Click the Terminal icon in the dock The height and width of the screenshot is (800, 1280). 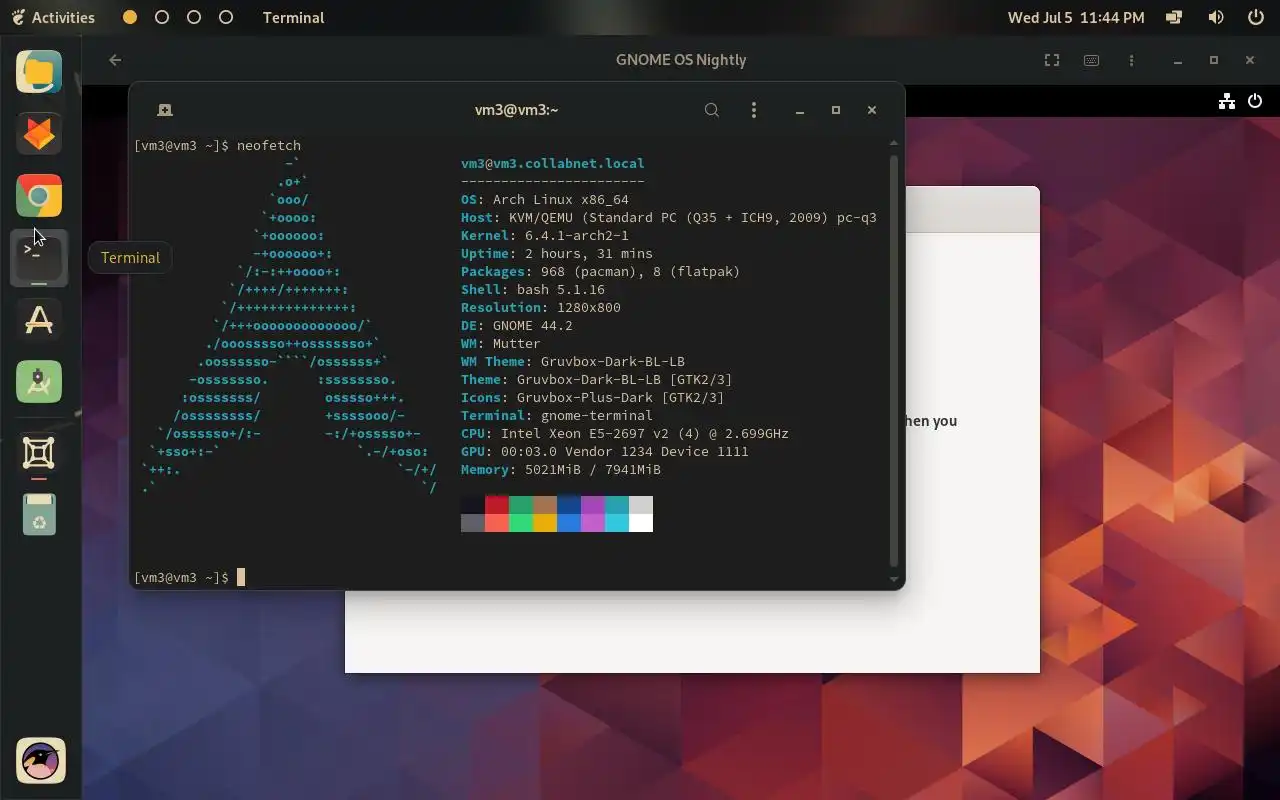click(39, 257)
